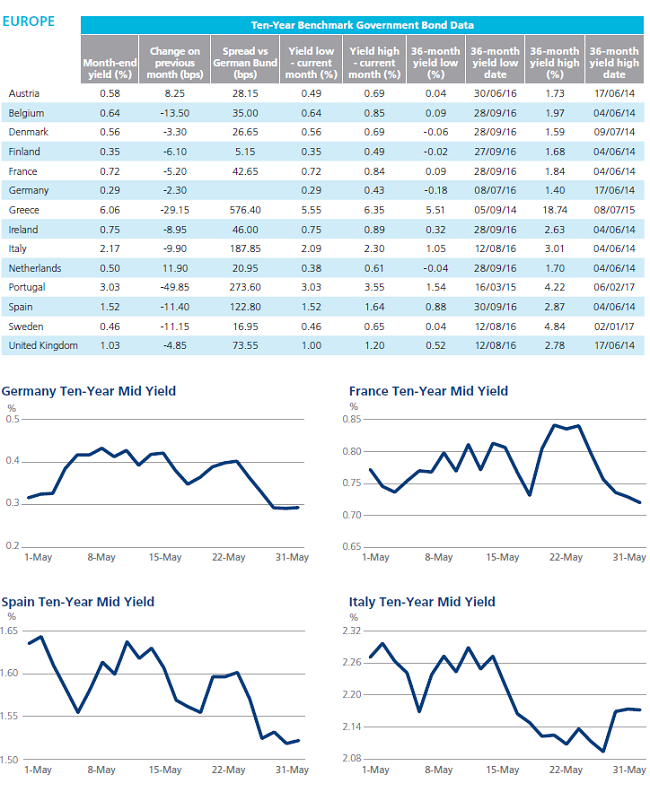This screenshot has width=650, height=792.
Task: Click the France Ten-Year Mid Yield title
Action: (428, 391)
